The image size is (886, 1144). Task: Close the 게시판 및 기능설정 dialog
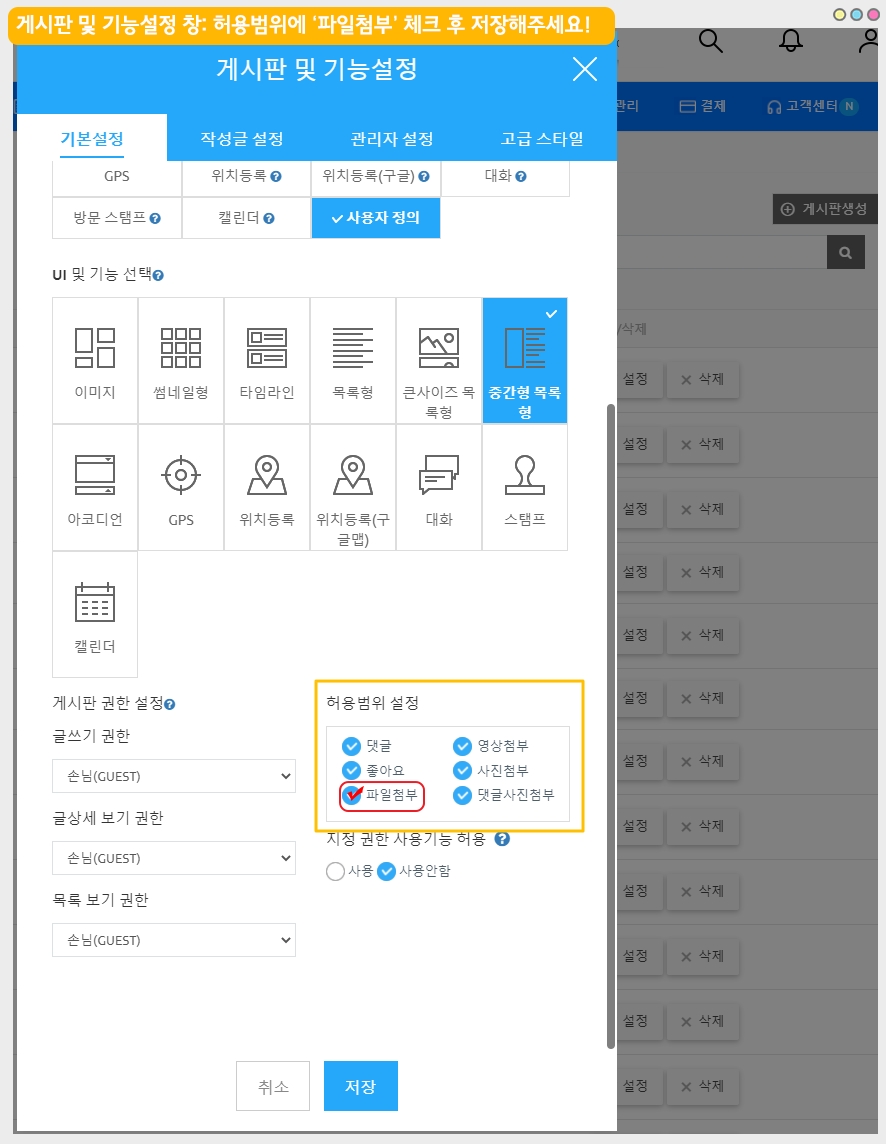[585, 69]
